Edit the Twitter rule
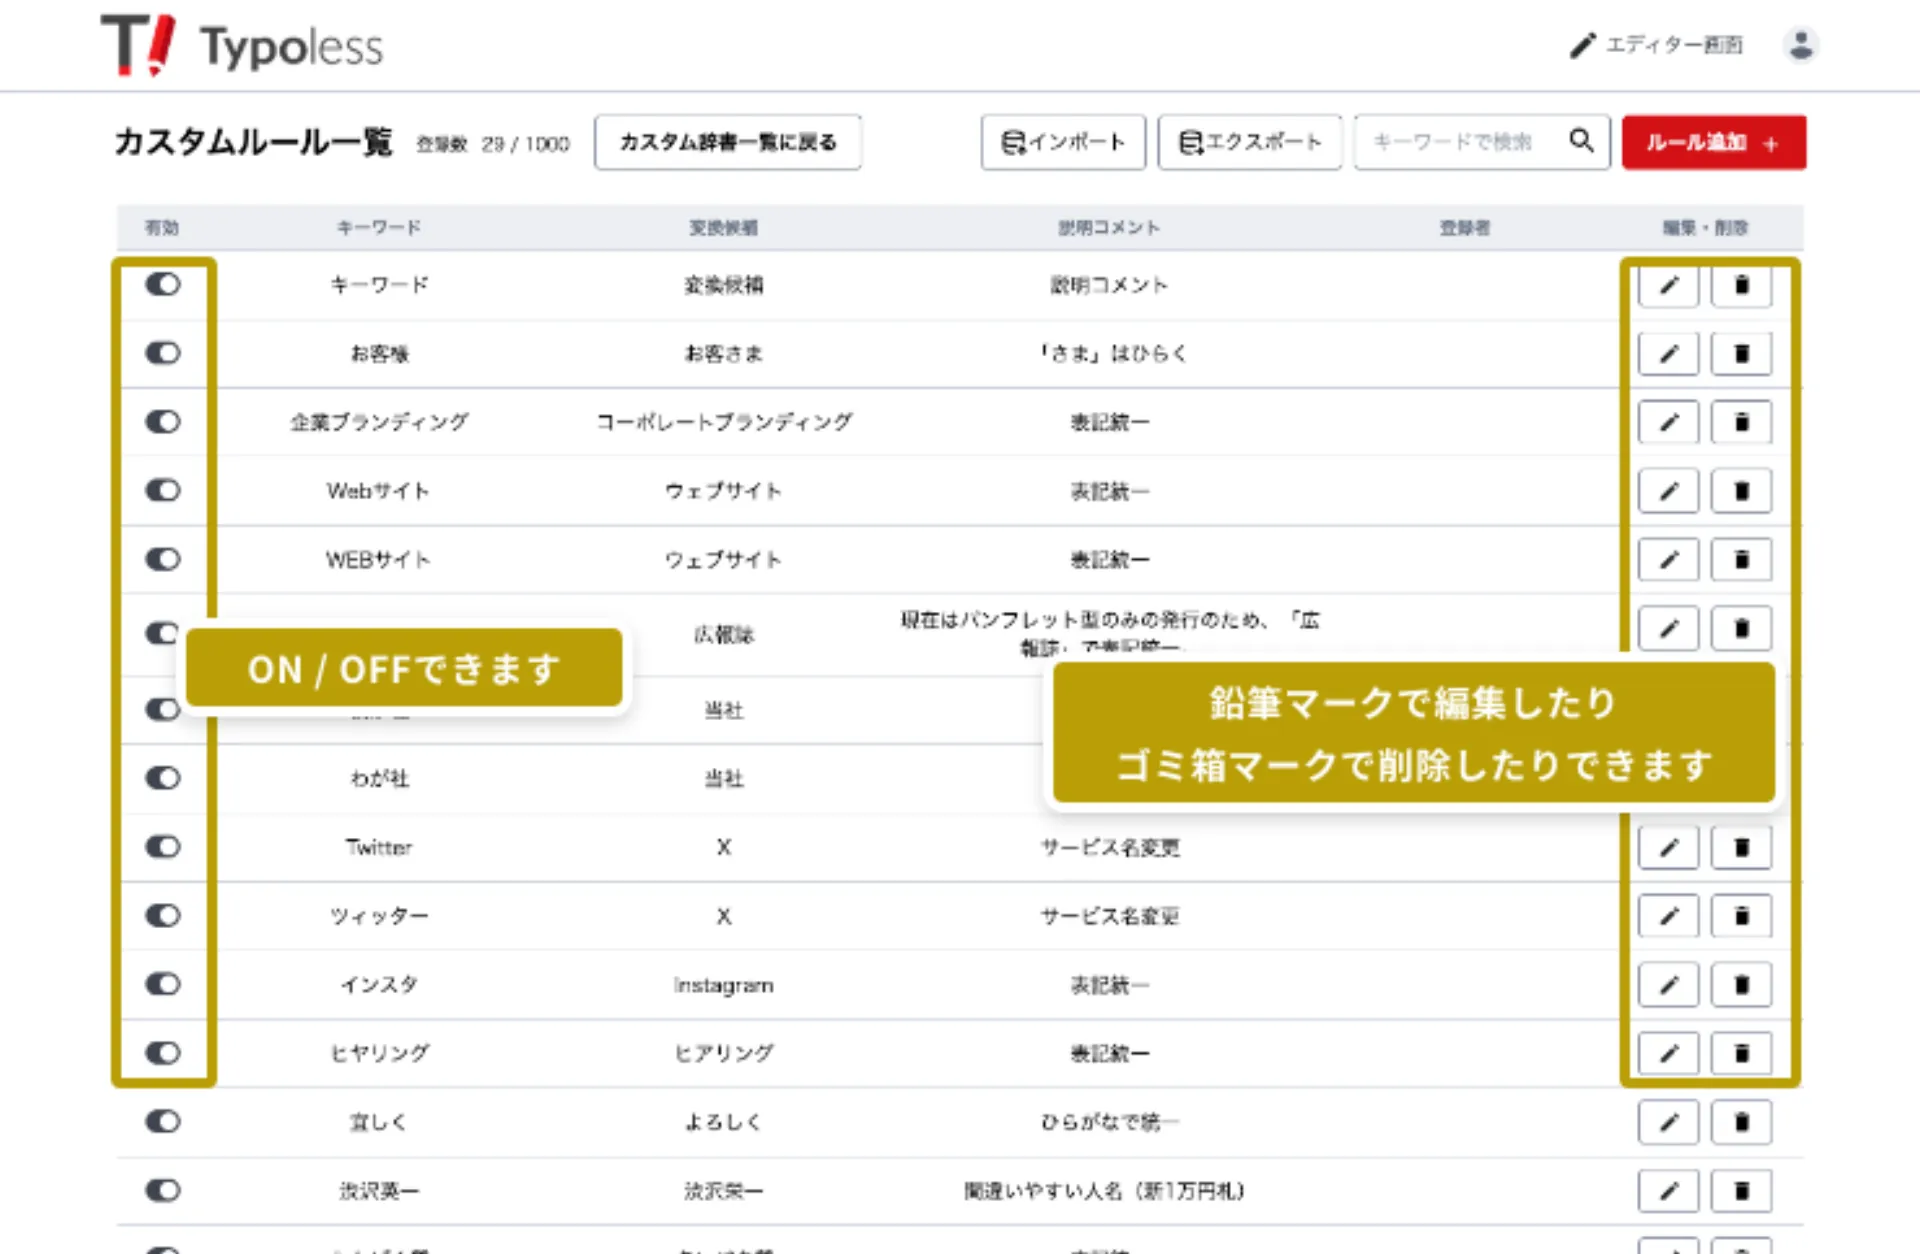Image resolution: width=1920 pixels, height=1254 pixels. (x=1668, y=848)
